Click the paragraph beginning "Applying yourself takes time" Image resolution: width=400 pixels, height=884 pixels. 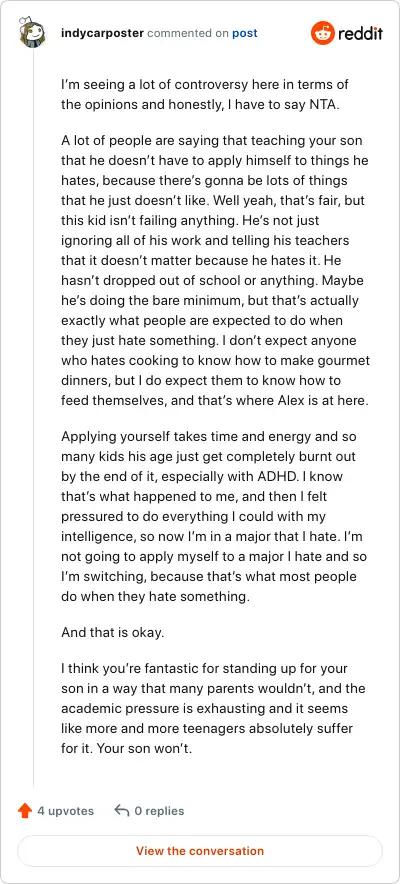214,516
